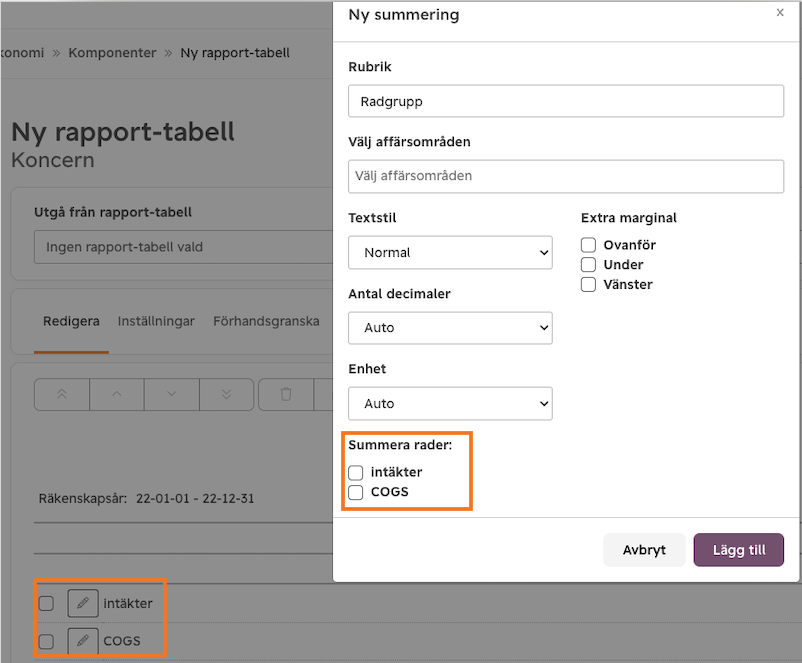Switch to the Redigera tab
Screen dimensions: 802x663
[71, 321]
